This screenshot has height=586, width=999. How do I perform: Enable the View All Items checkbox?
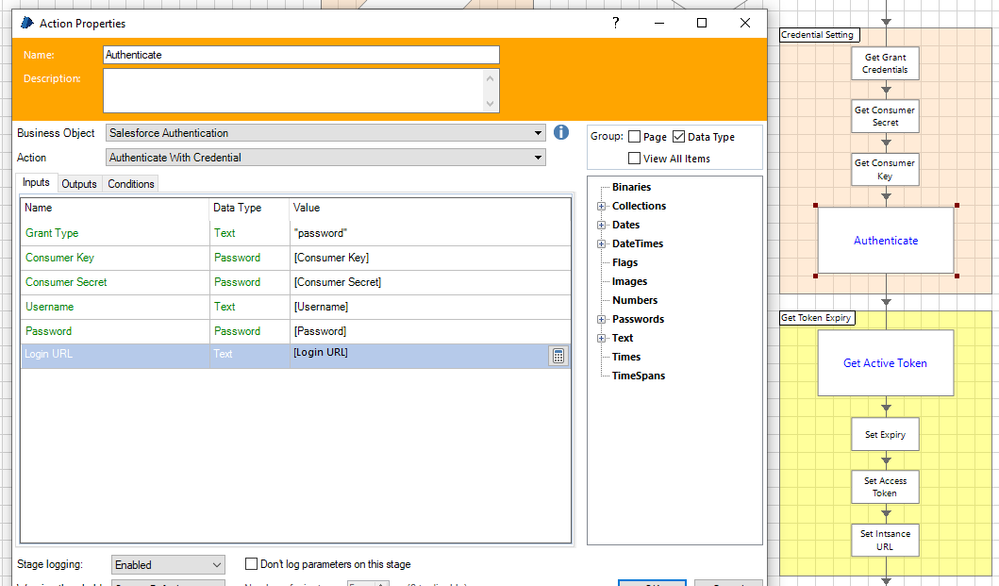click(634, 158)
